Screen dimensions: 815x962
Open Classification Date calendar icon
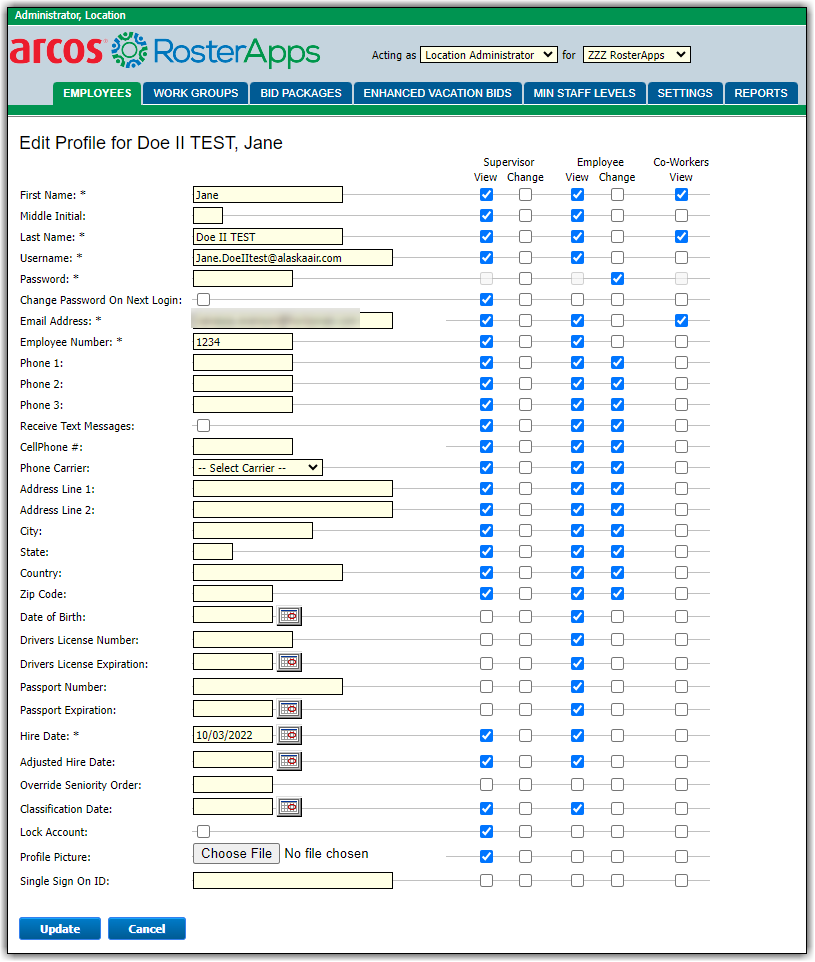[289, 807]
